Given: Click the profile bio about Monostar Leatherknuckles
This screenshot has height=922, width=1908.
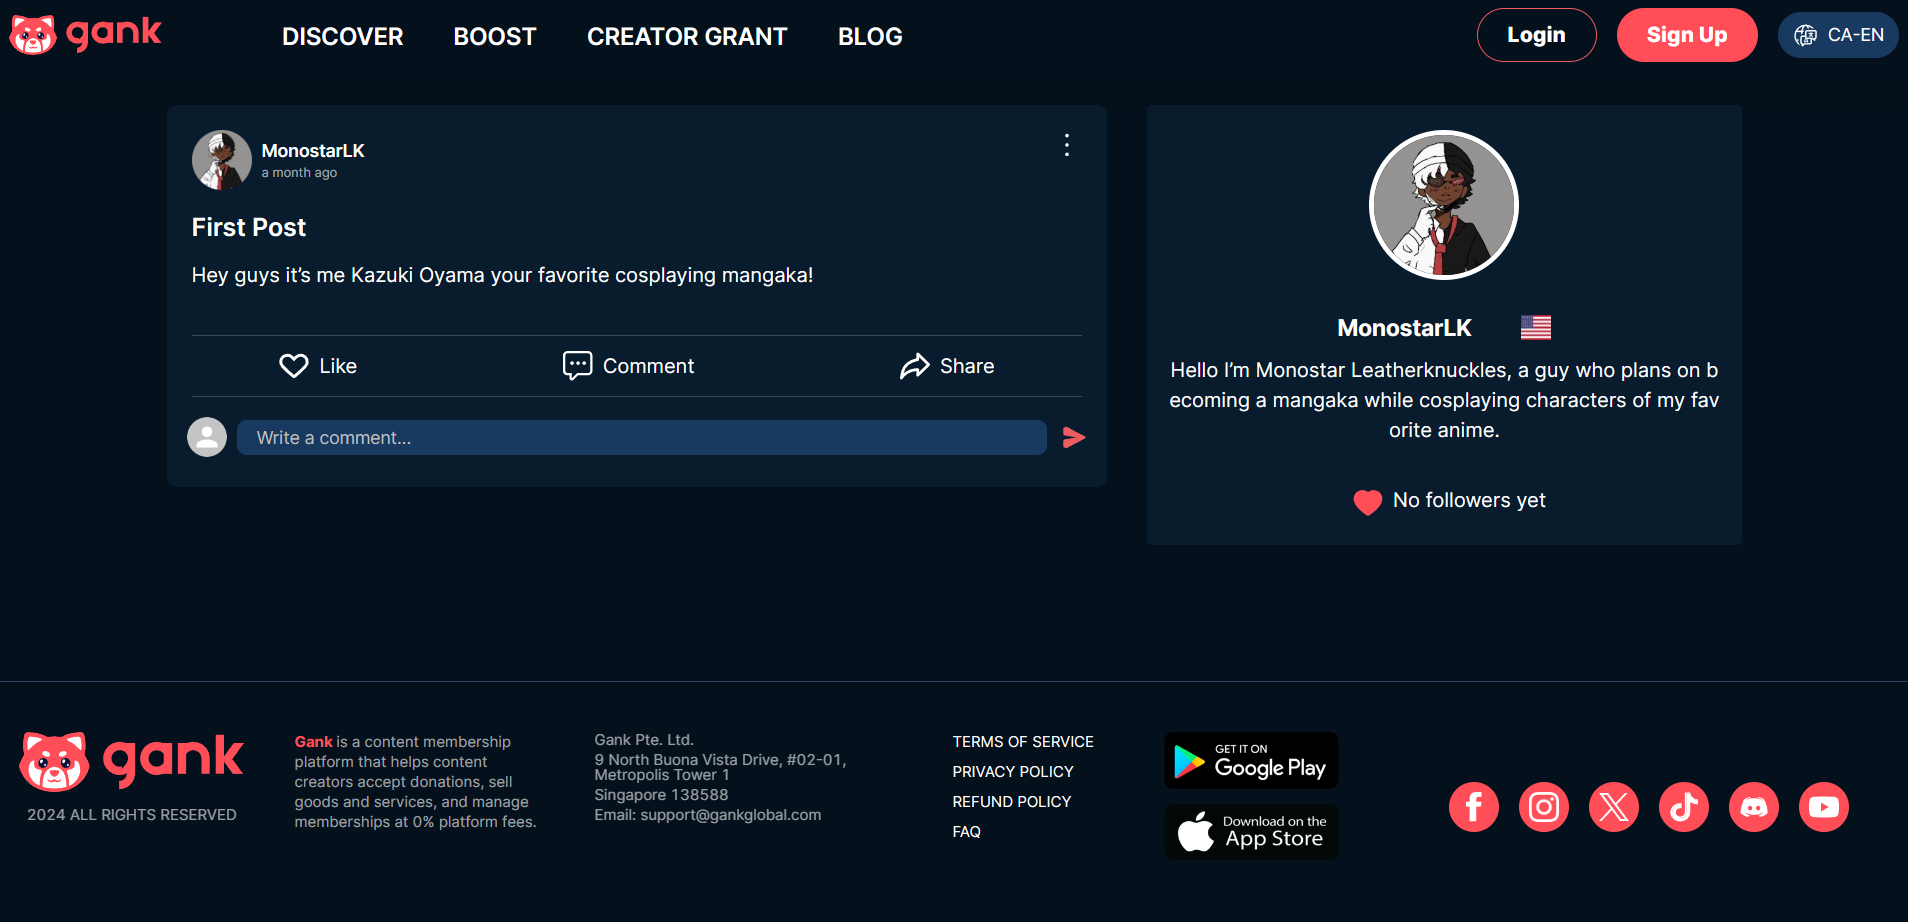Looking at the screenshot, I should coord(1444,400).
